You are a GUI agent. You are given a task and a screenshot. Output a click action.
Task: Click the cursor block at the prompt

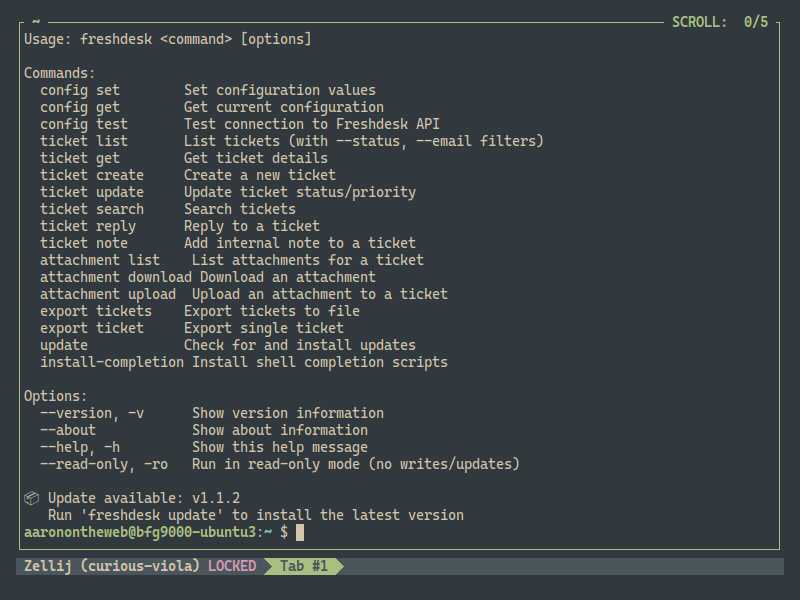[x=300, y=532]
